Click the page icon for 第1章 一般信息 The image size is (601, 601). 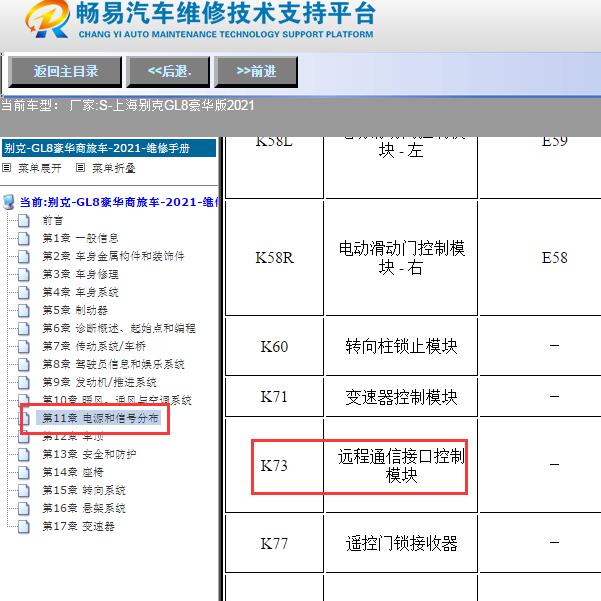24,238
